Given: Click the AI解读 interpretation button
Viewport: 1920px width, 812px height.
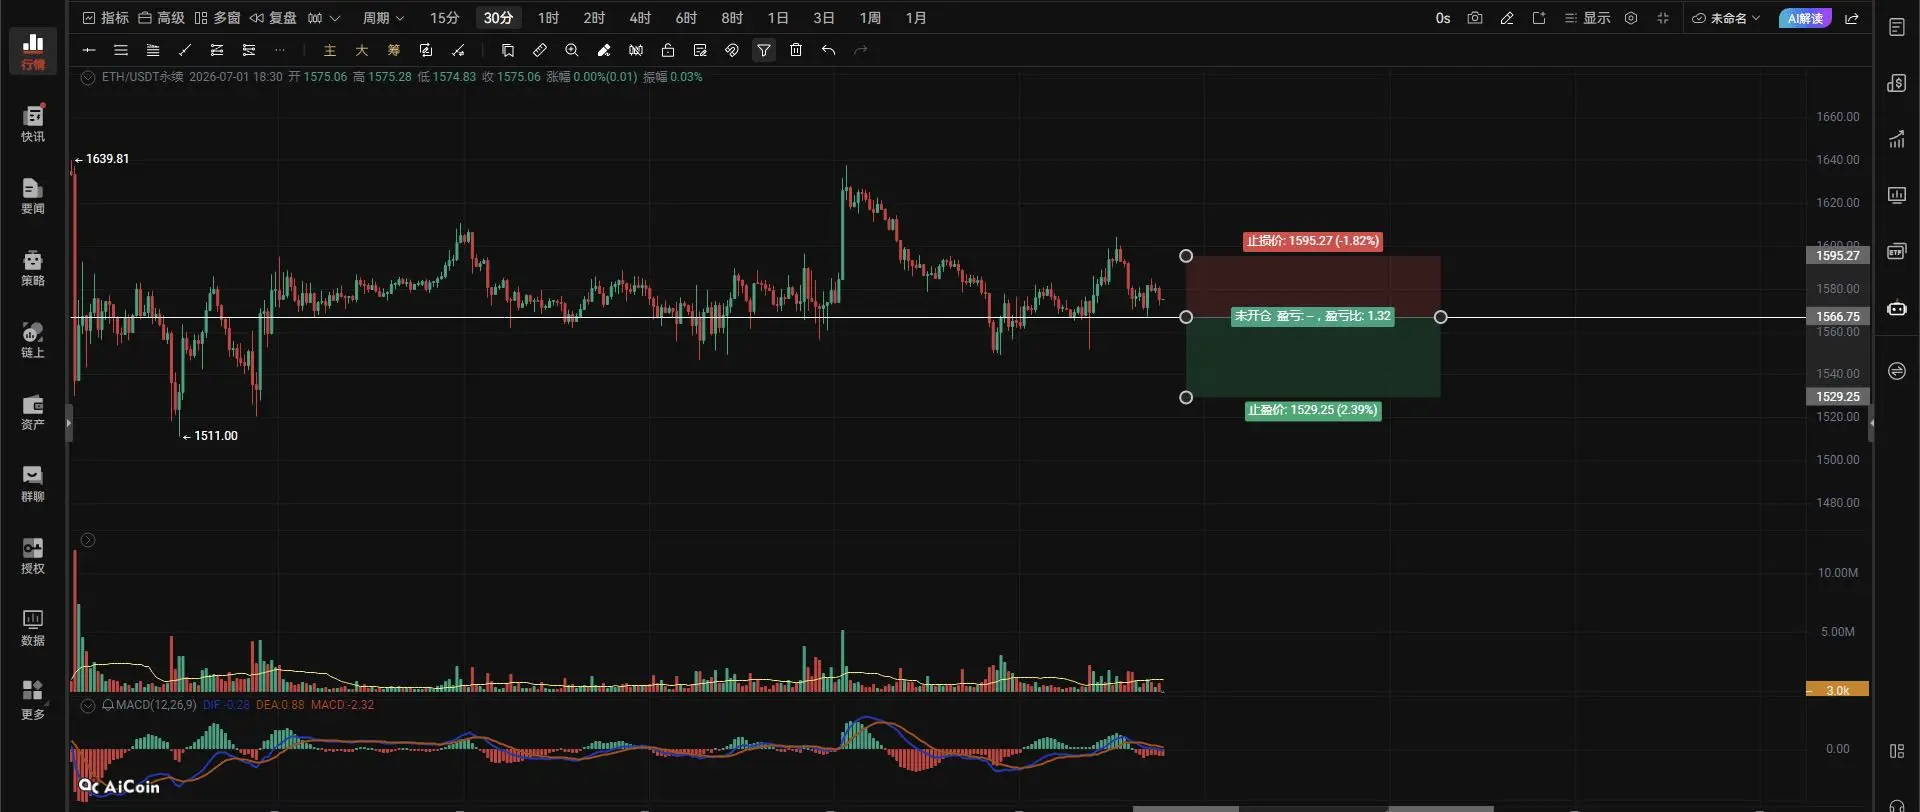Looking at the screenshot, I should 1805,18.
